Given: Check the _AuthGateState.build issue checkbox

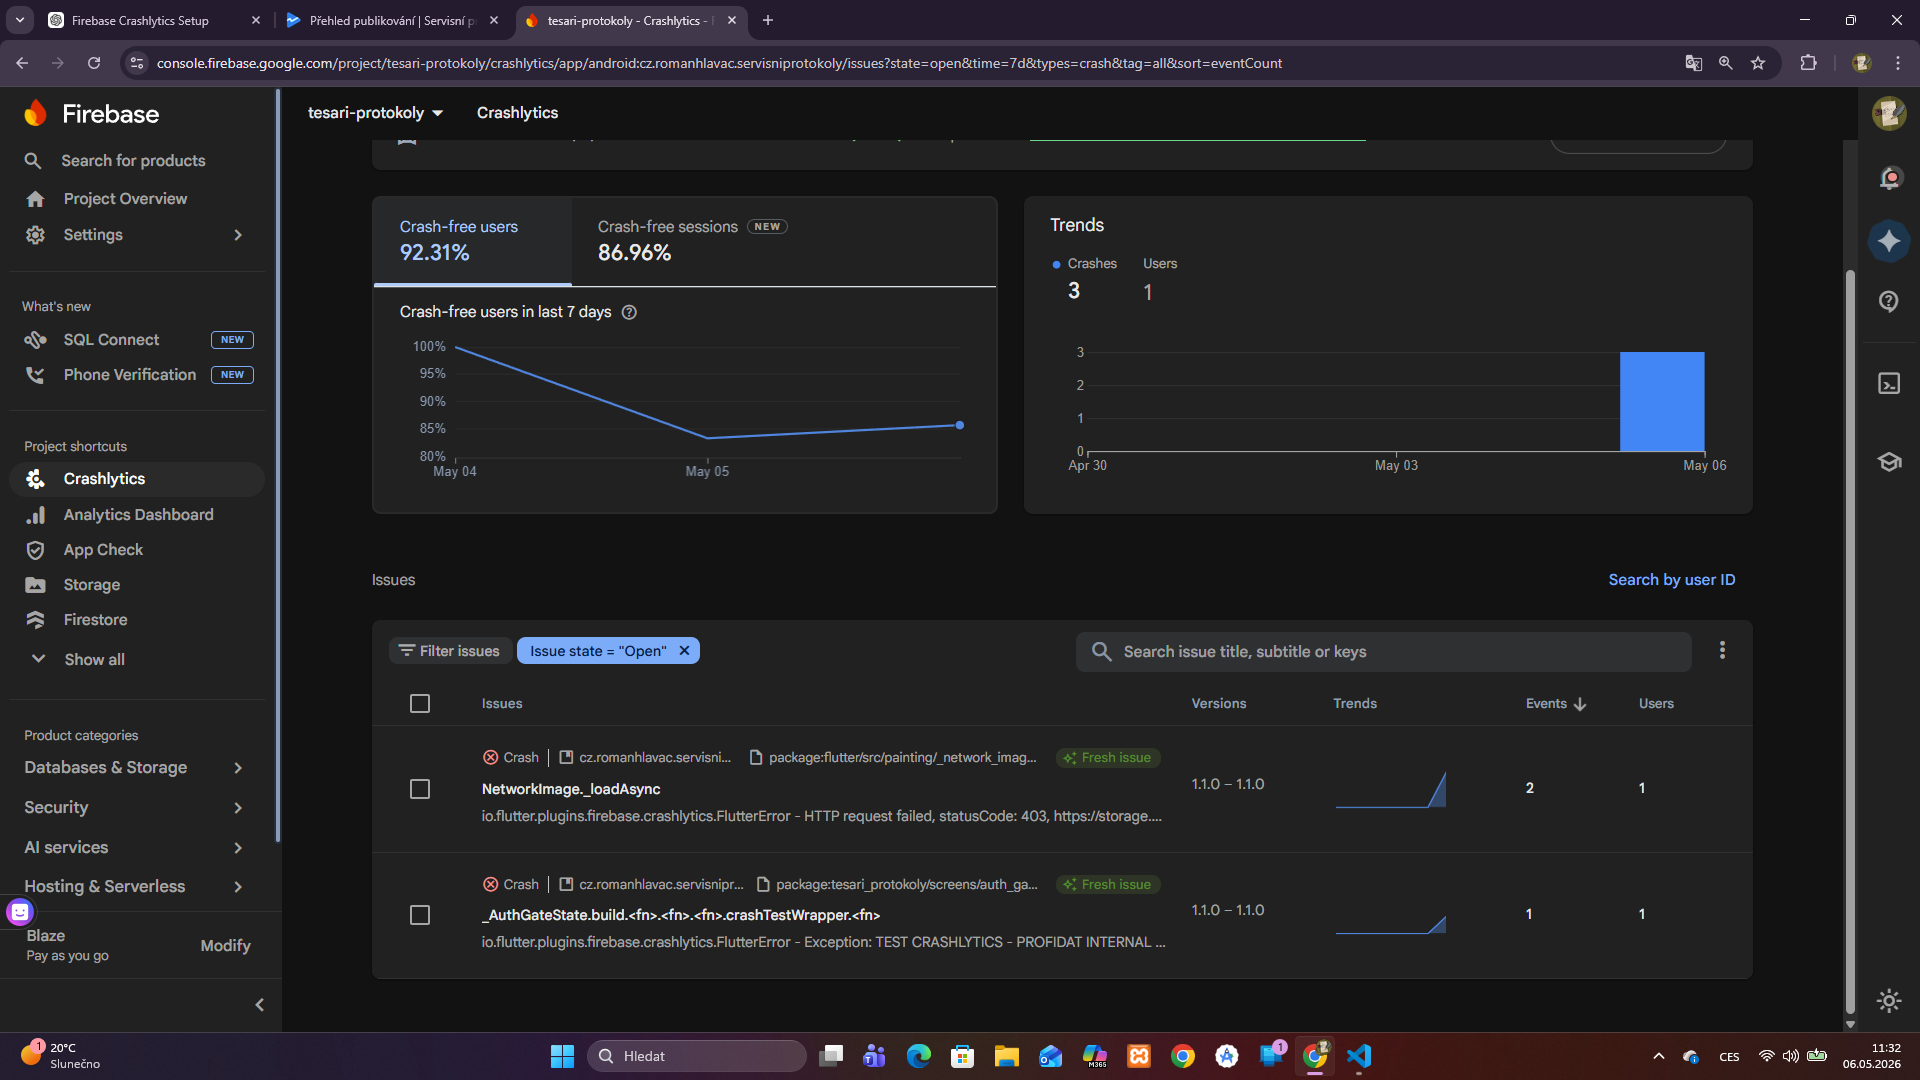Looking at the screenshot, I should pos(420,916).
